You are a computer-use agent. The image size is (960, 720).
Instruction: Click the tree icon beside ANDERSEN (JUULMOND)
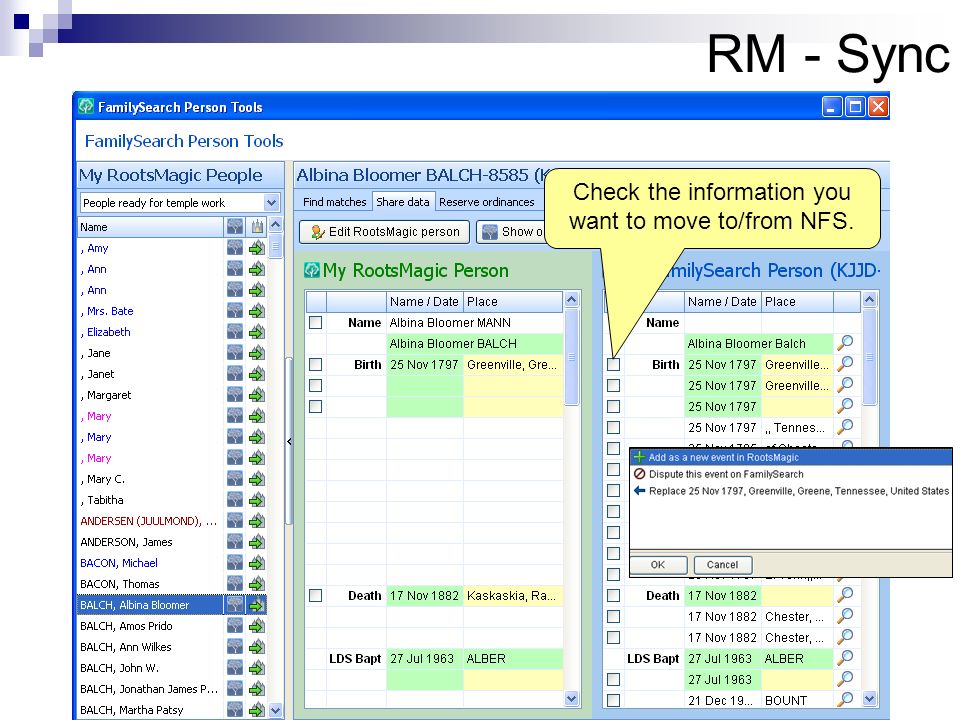(x=234, y=521)
